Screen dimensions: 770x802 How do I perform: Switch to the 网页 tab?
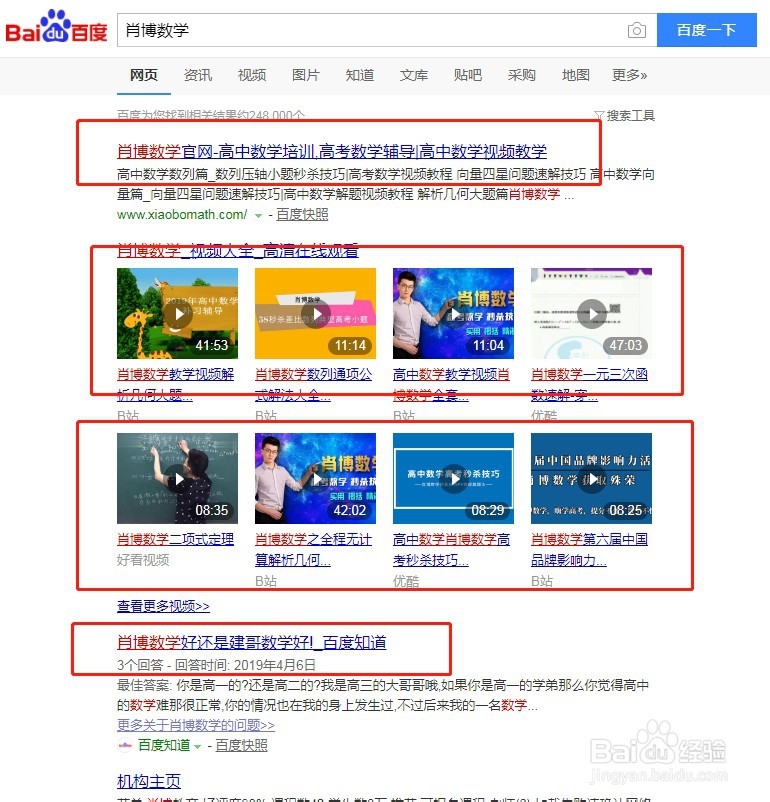coord(144,75)
